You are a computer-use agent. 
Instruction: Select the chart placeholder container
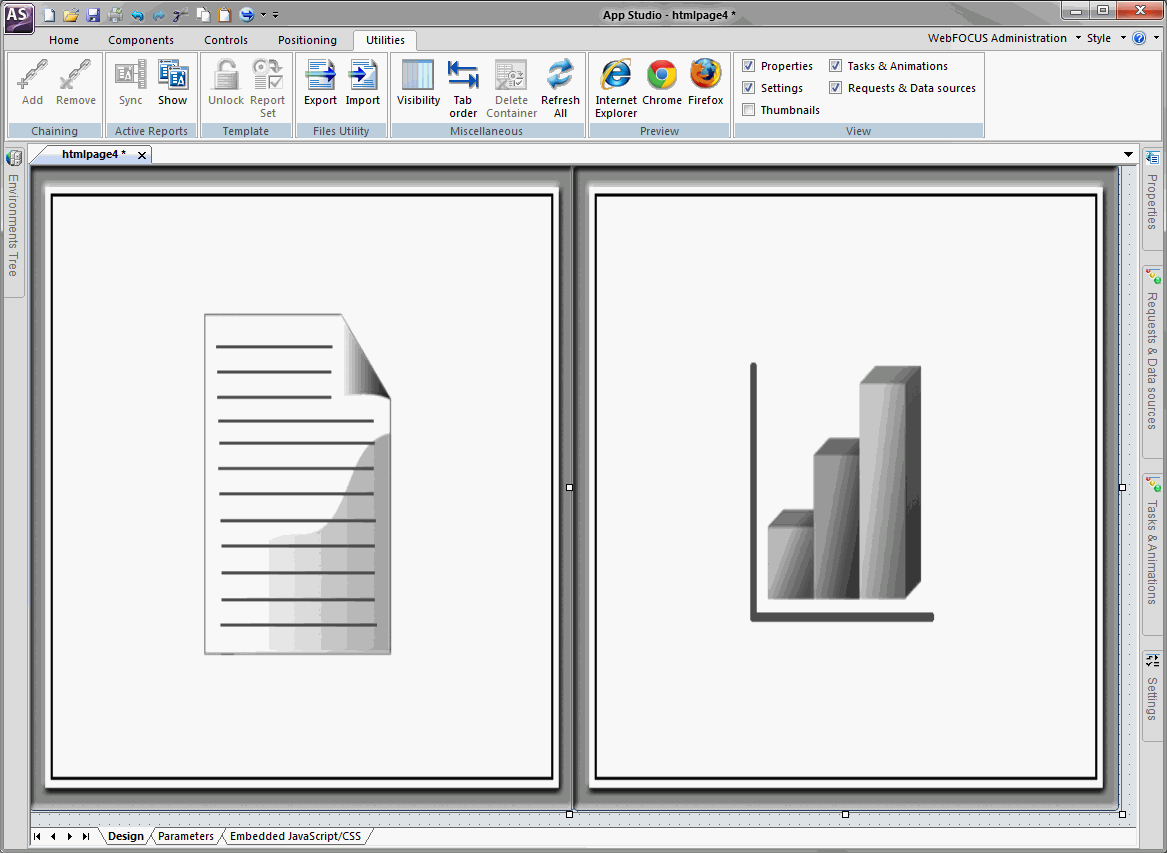846,486
